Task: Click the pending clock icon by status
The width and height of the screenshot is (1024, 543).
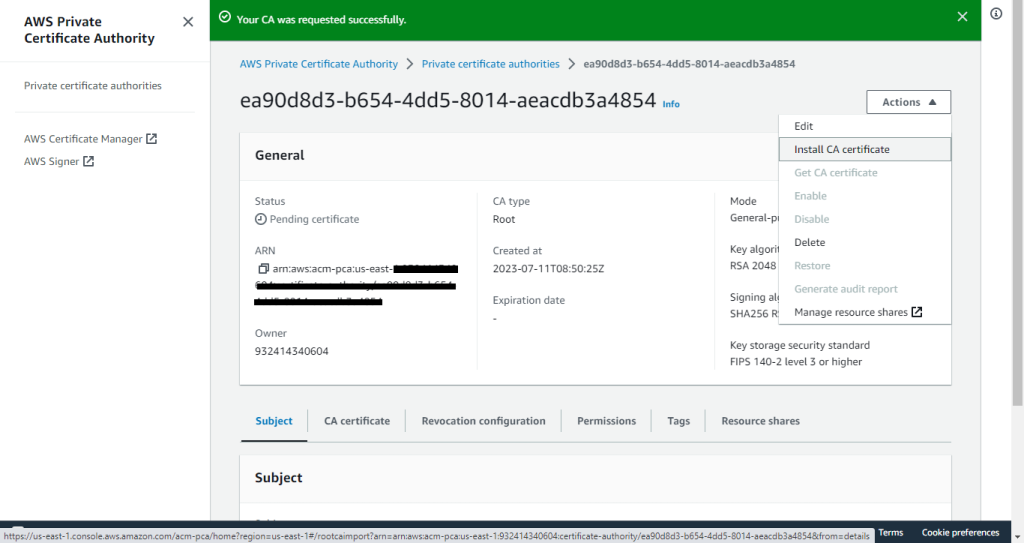Action: pyautogui.click(x=261, y=220)
